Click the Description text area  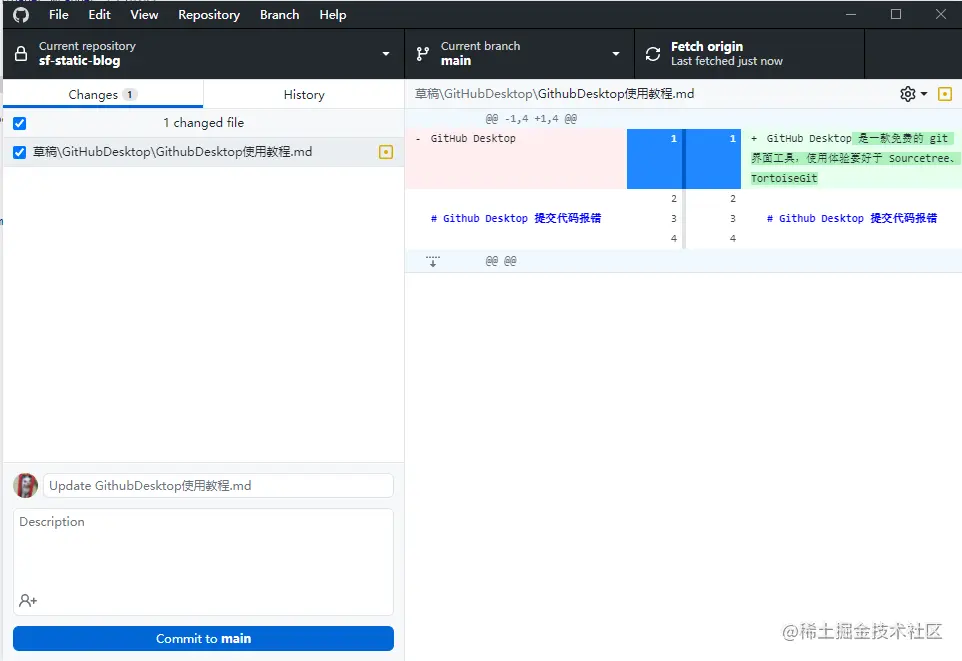[x=203, y=562]
